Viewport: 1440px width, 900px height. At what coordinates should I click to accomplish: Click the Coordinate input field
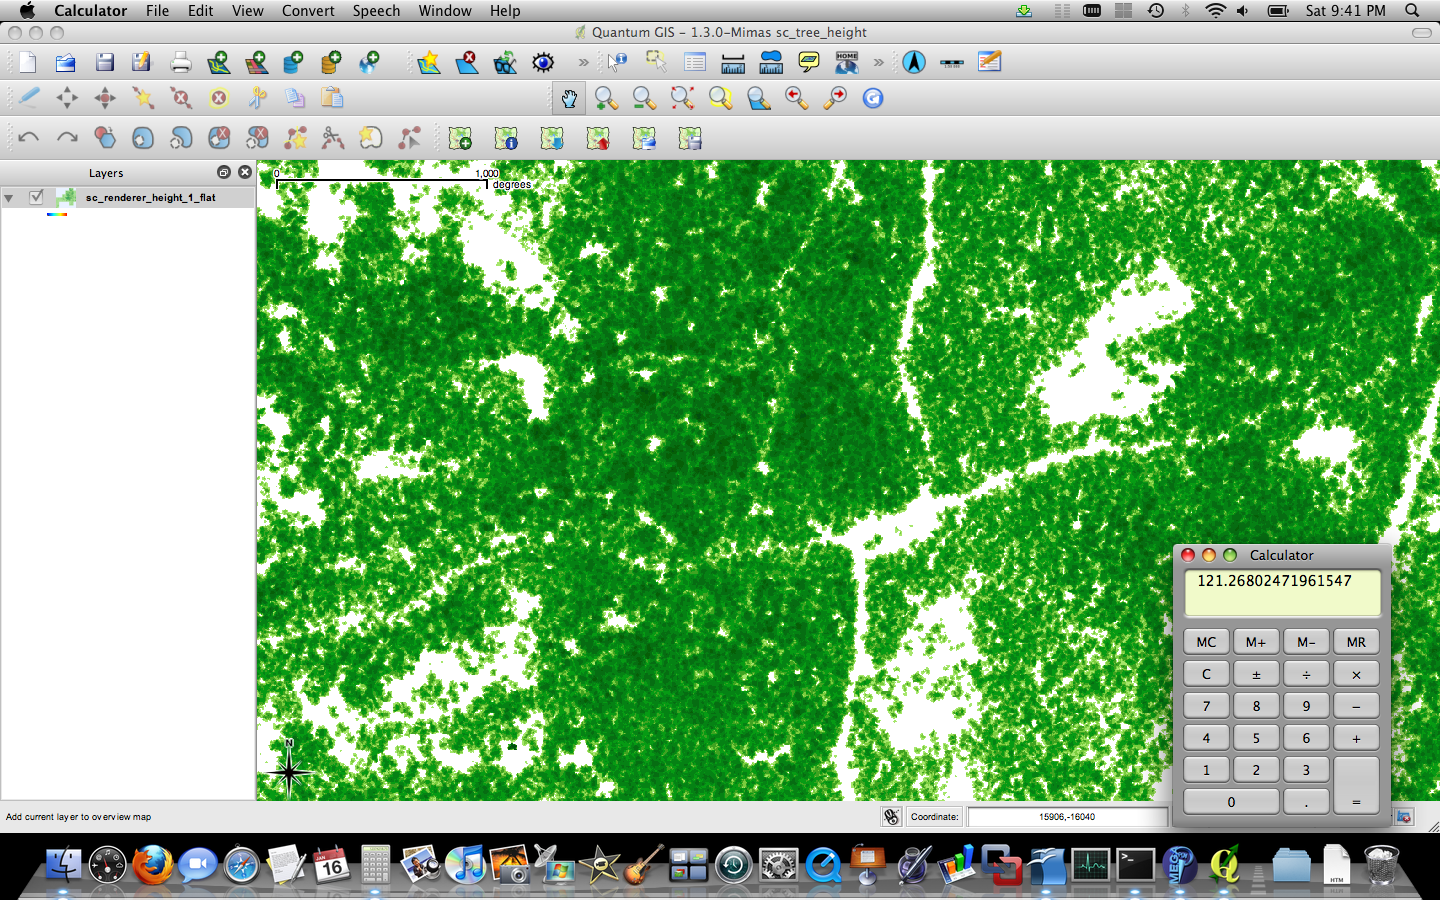pos(1066,817)
